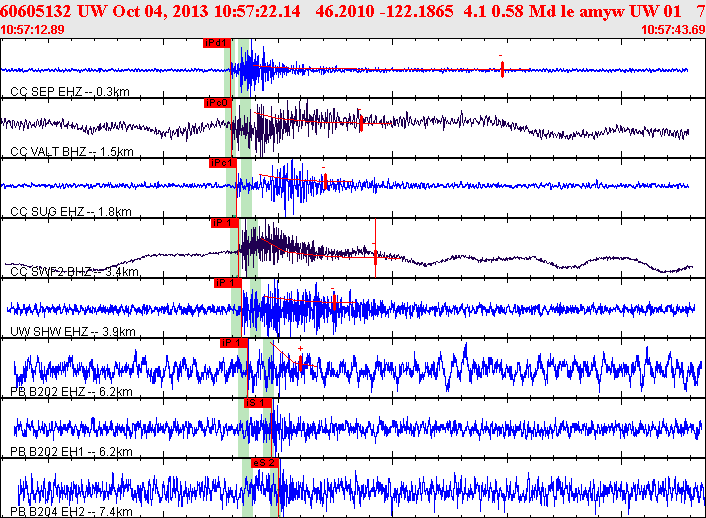Click the CC VALT BHZ -- 1.5km station label
Screen dimensions: 706x518
72,152
